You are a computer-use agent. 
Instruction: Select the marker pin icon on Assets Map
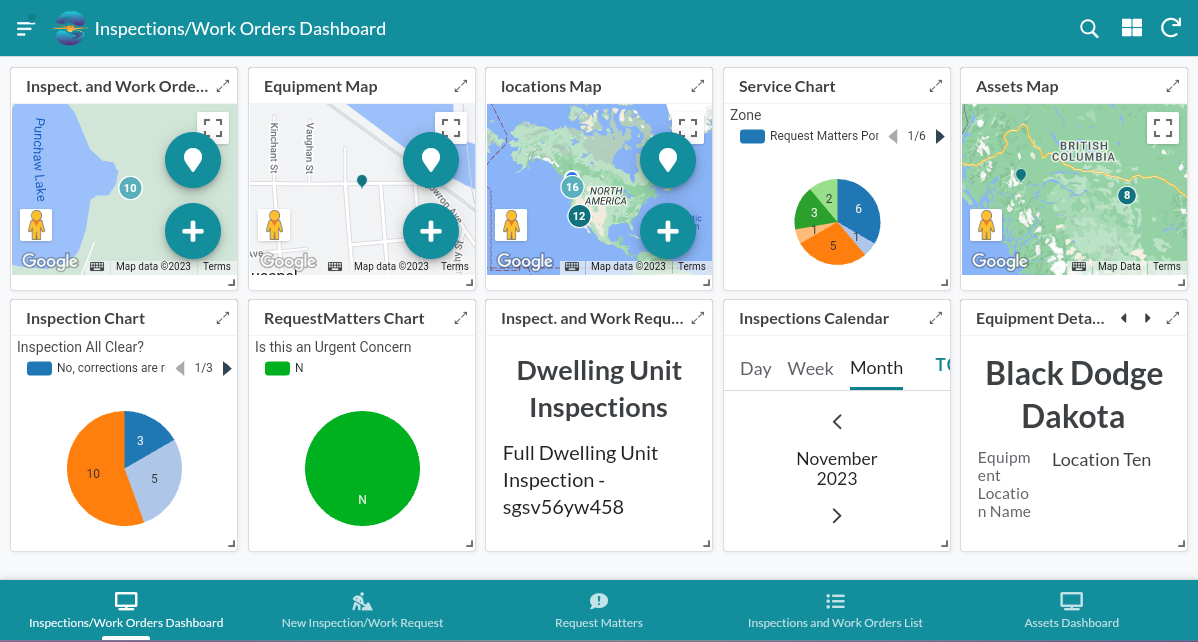tap(1022, 173)
